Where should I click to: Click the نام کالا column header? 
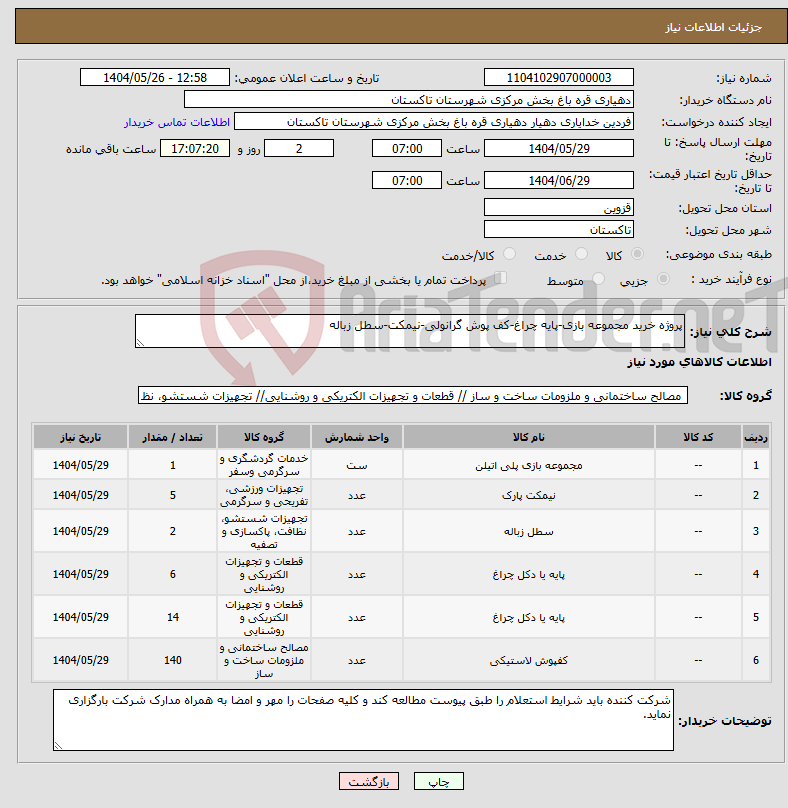[529, 437]
